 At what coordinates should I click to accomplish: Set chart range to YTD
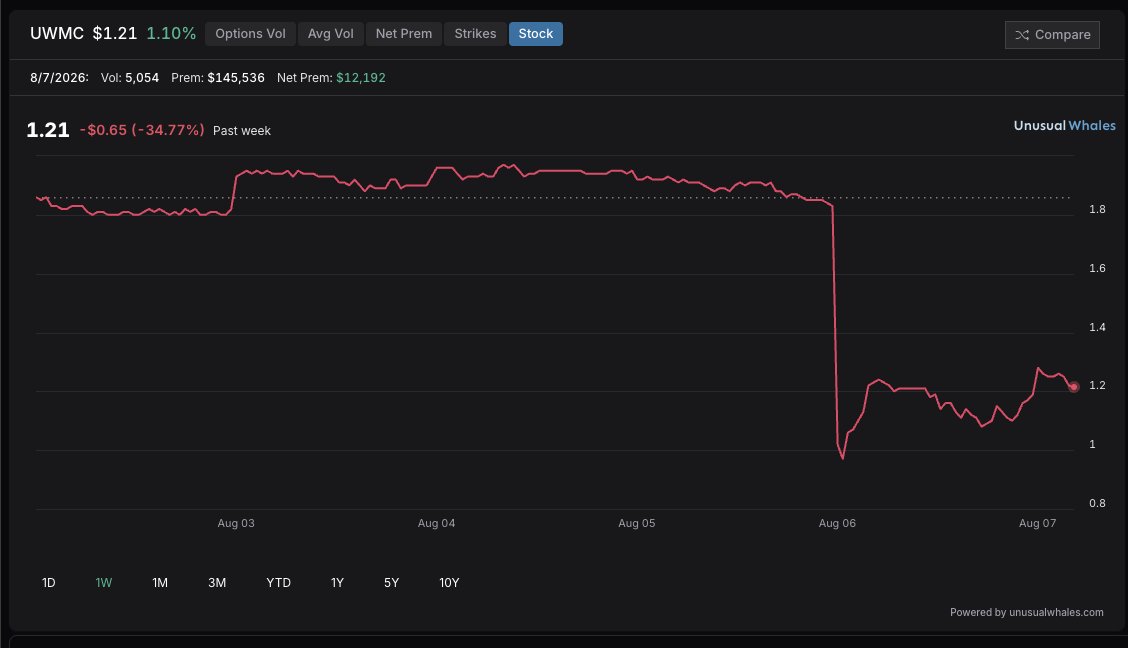tap(278, 583)
